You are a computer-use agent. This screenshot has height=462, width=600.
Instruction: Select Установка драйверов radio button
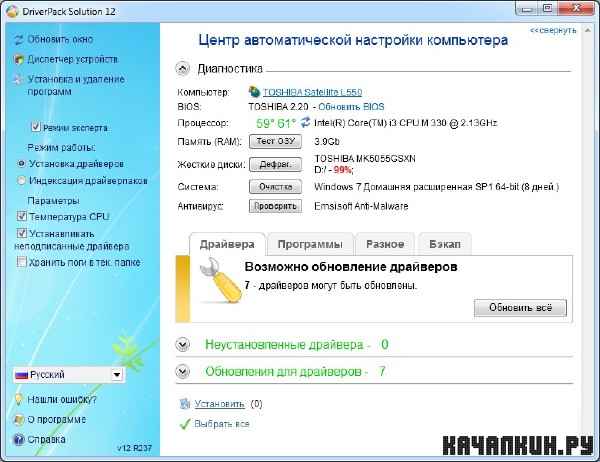21,164
